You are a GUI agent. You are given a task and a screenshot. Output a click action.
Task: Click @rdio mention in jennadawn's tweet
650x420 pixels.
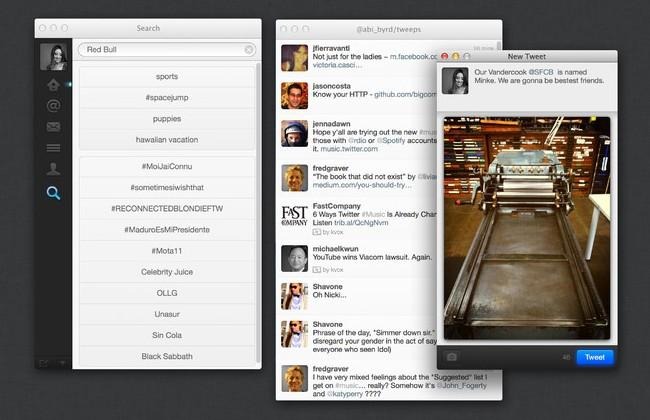click(x=357, y=141)
